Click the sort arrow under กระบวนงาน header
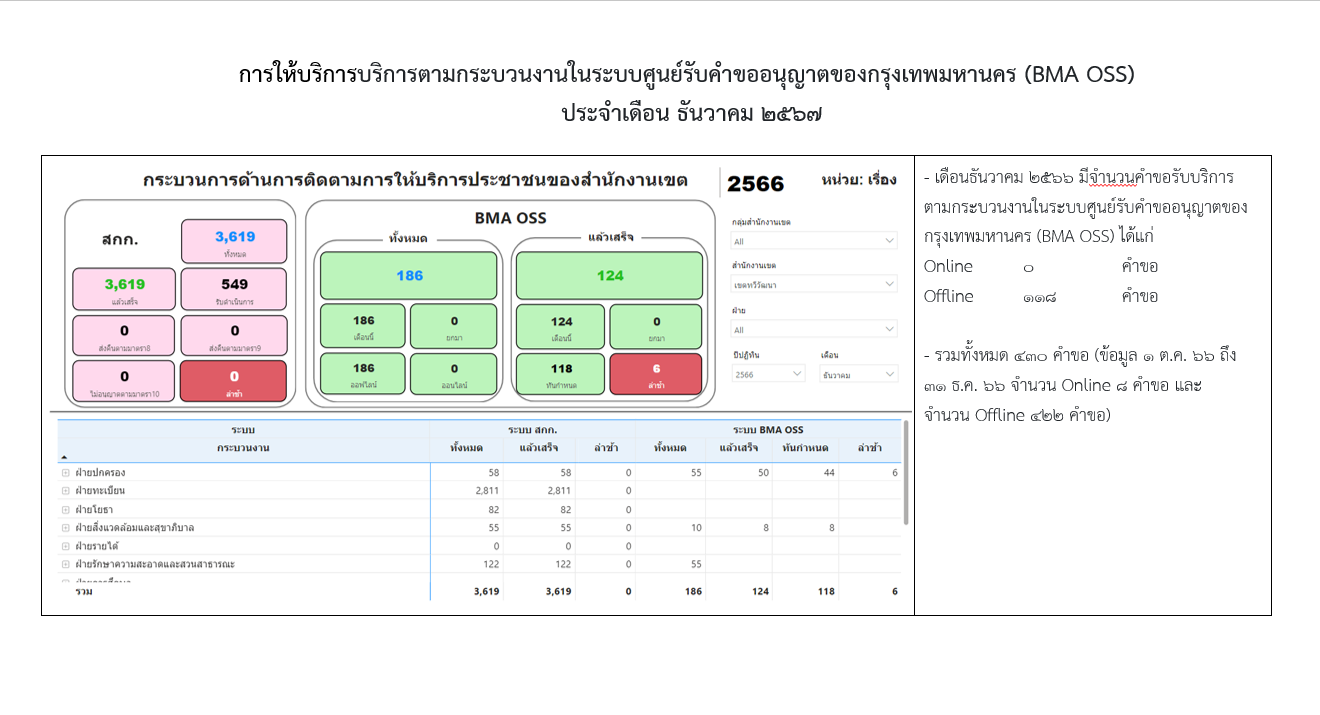This screenshot has width=1320, height=715. (65, 457)
